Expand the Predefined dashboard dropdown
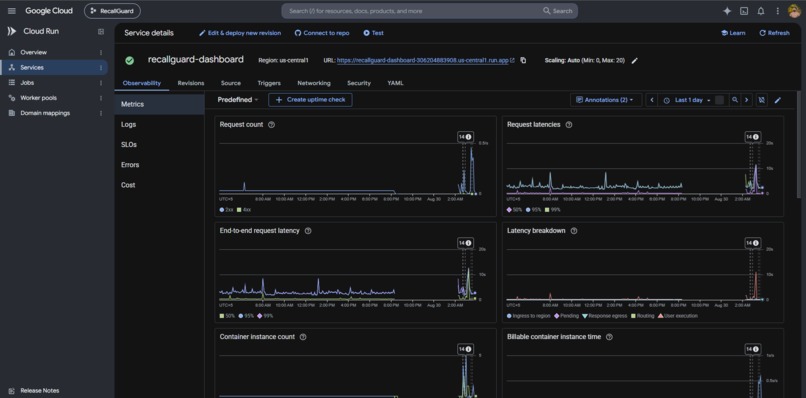 coord(237,100)
